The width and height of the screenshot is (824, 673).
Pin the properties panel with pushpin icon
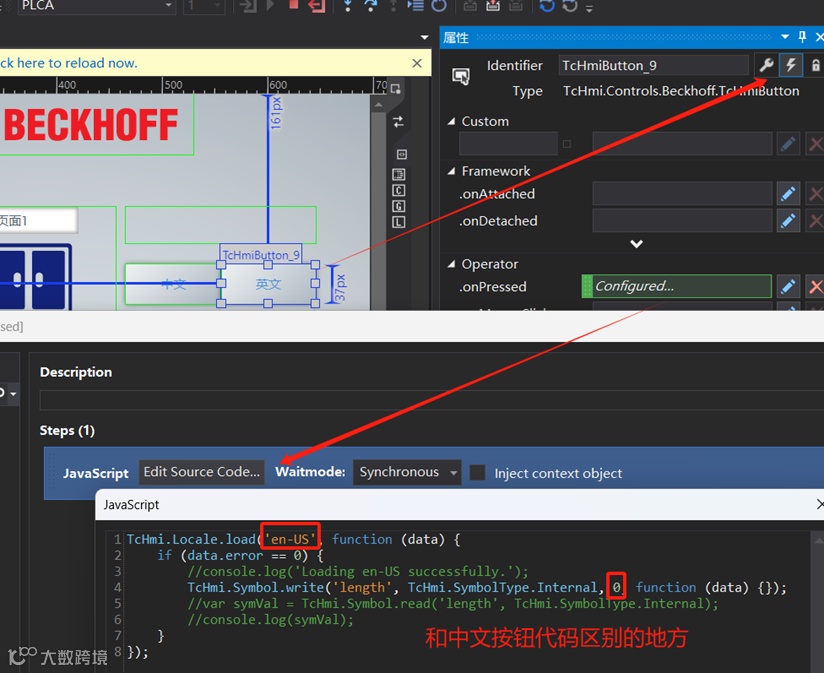(802, 37)
